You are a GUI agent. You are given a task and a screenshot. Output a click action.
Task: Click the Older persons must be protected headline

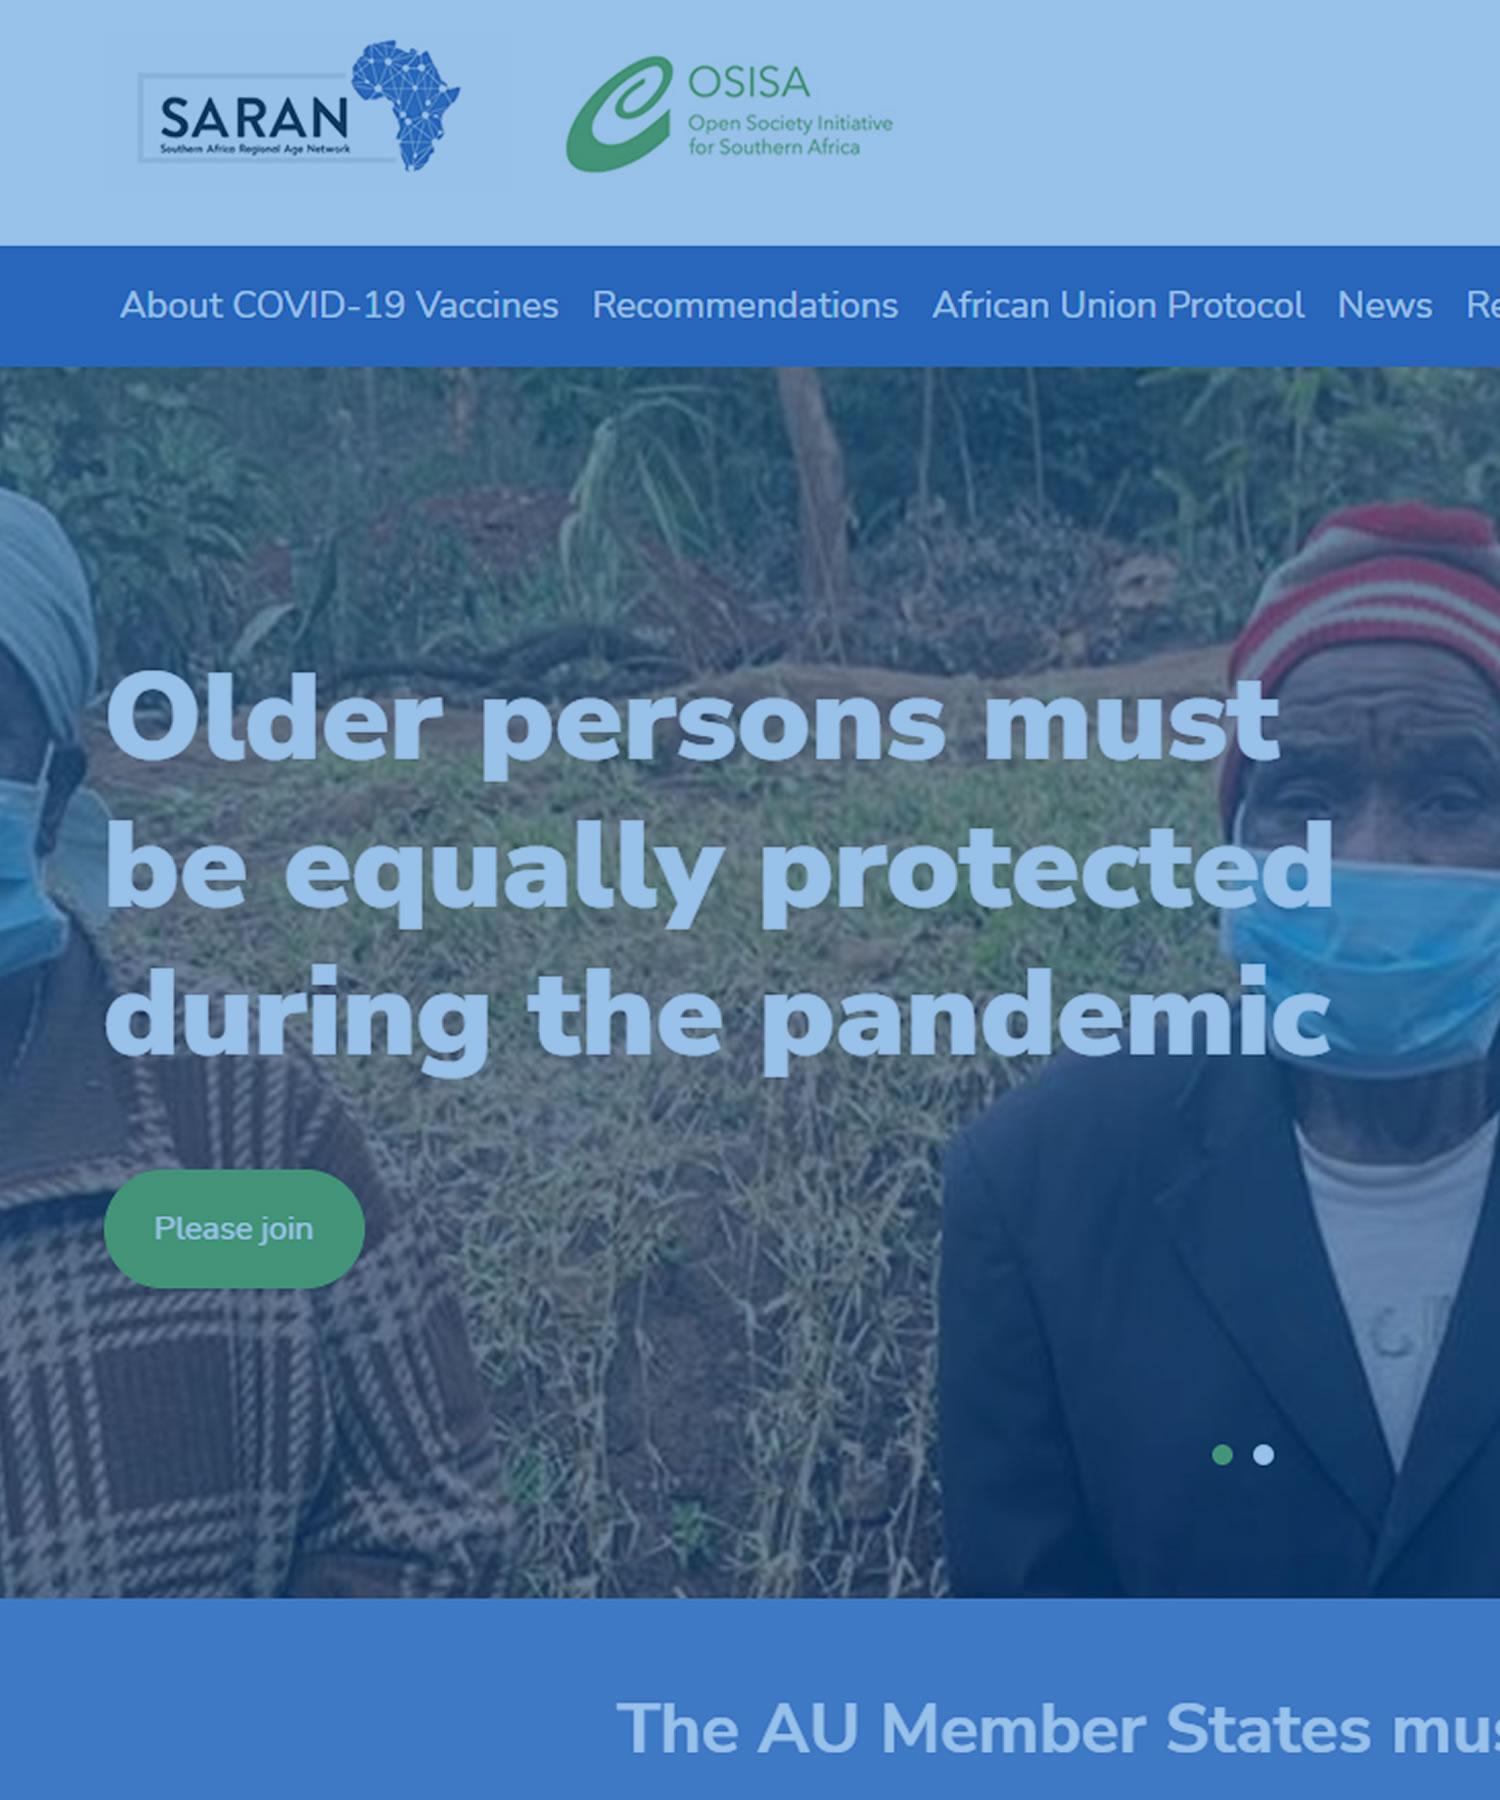tap(718, 866)
